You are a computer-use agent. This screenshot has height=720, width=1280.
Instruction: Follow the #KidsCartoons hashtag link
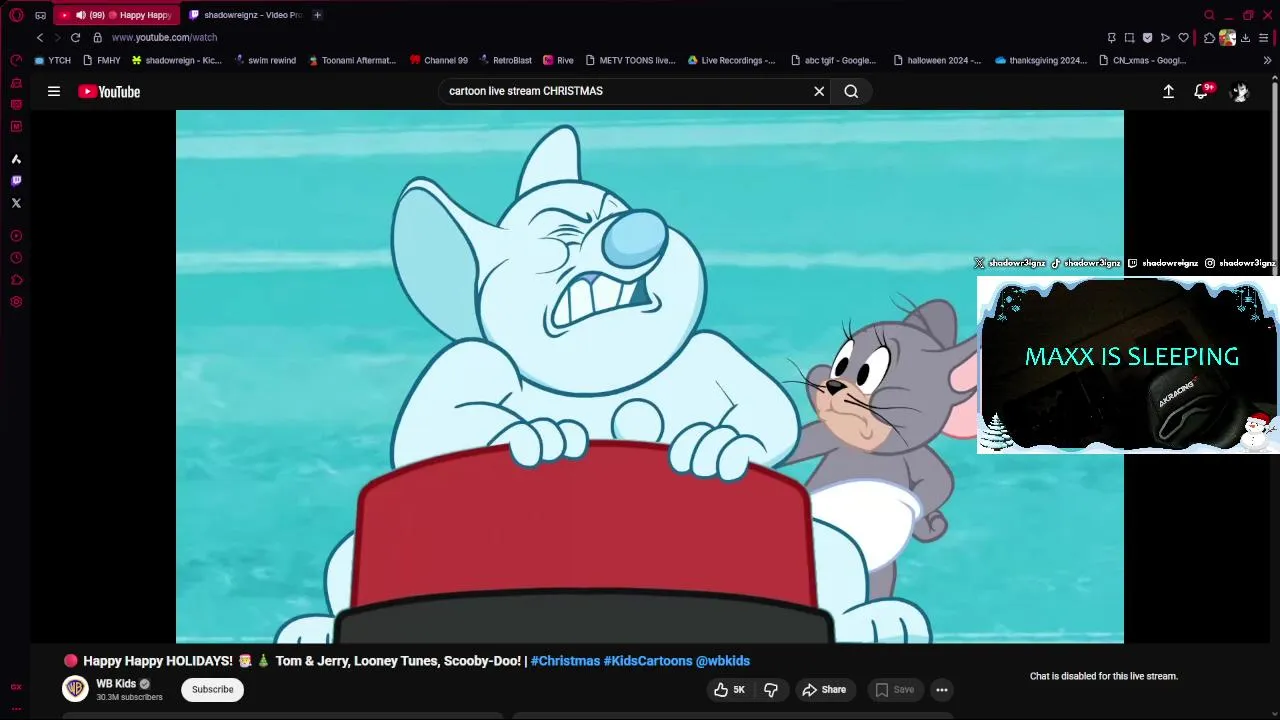648,661
